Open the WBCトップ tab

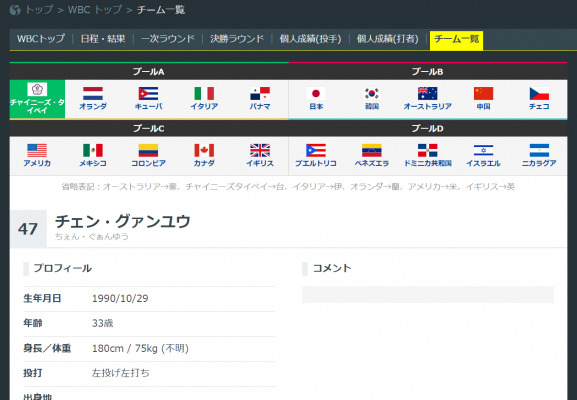coord(41,39)
